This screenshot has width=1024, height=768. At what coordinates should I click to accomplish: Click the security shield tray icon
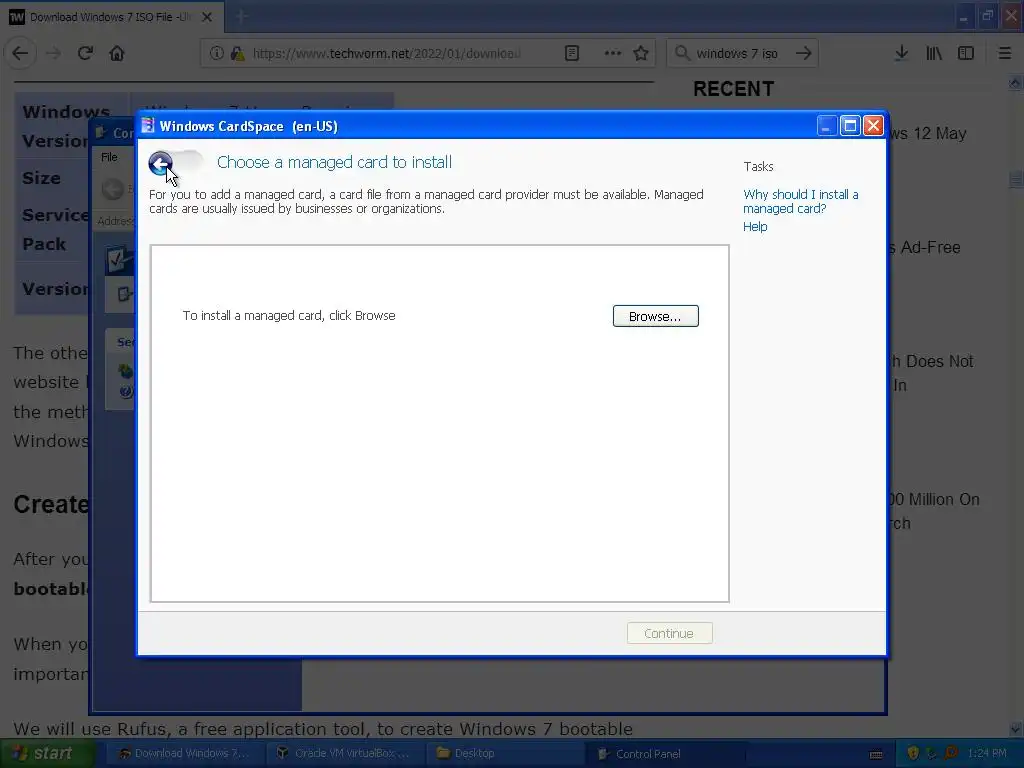tap(913, 754)
